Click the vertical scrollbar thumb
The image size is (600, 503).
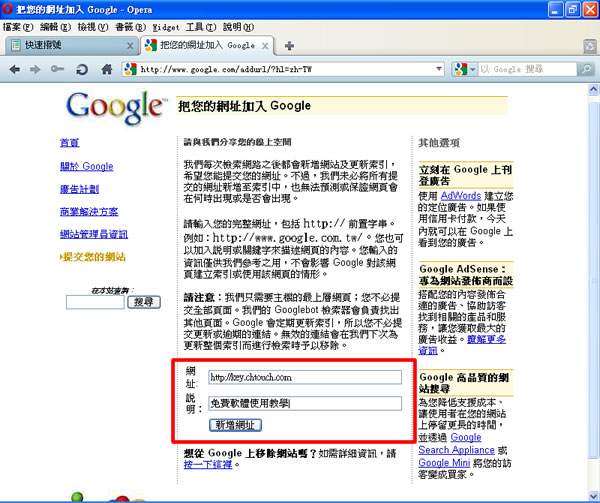click(593, 280)
